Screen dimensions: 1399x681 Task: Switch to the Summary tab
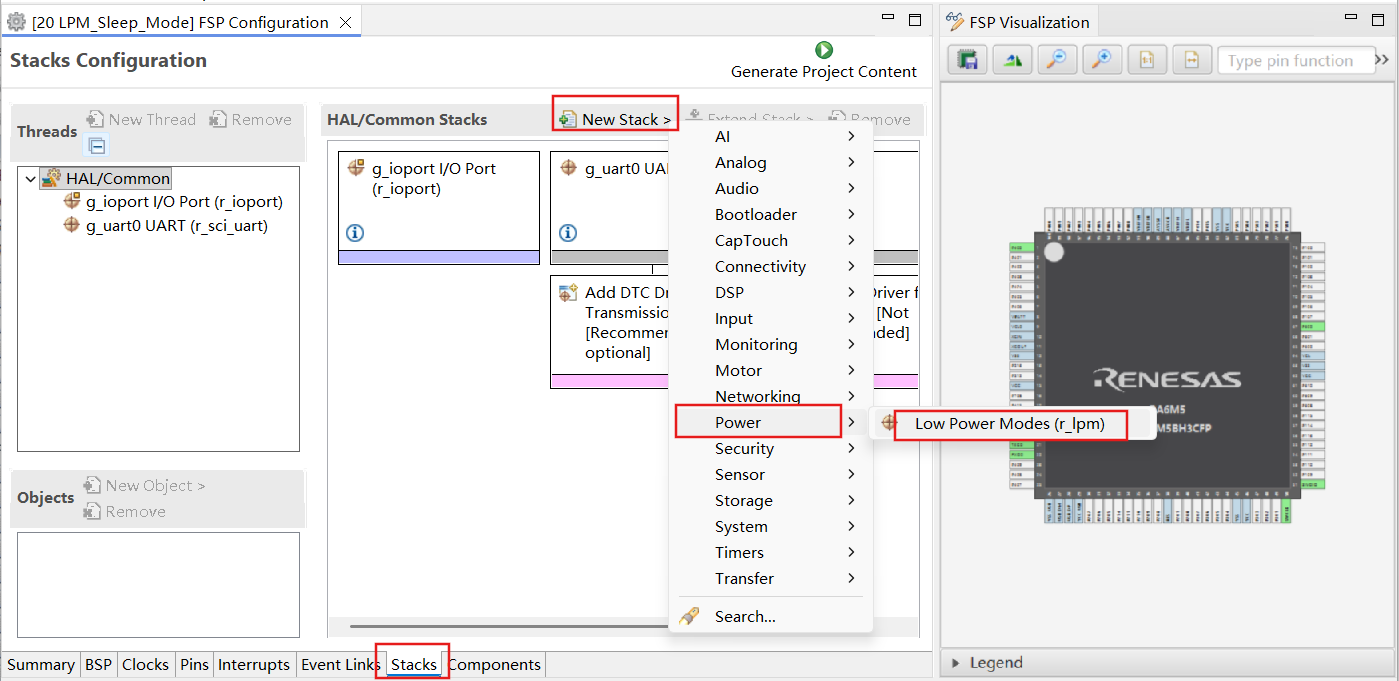point(41,664)
